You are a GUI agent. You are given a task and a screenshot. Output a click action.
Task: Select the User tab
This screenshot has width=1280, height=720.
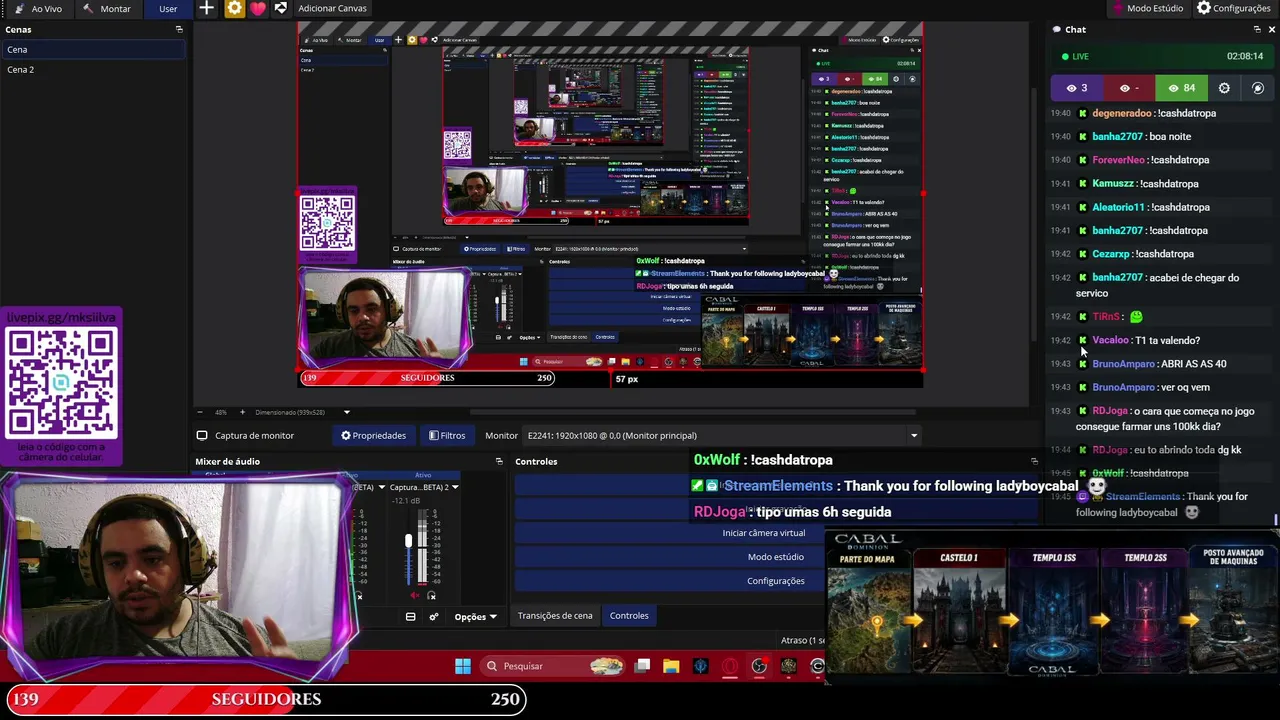point(168,9)
